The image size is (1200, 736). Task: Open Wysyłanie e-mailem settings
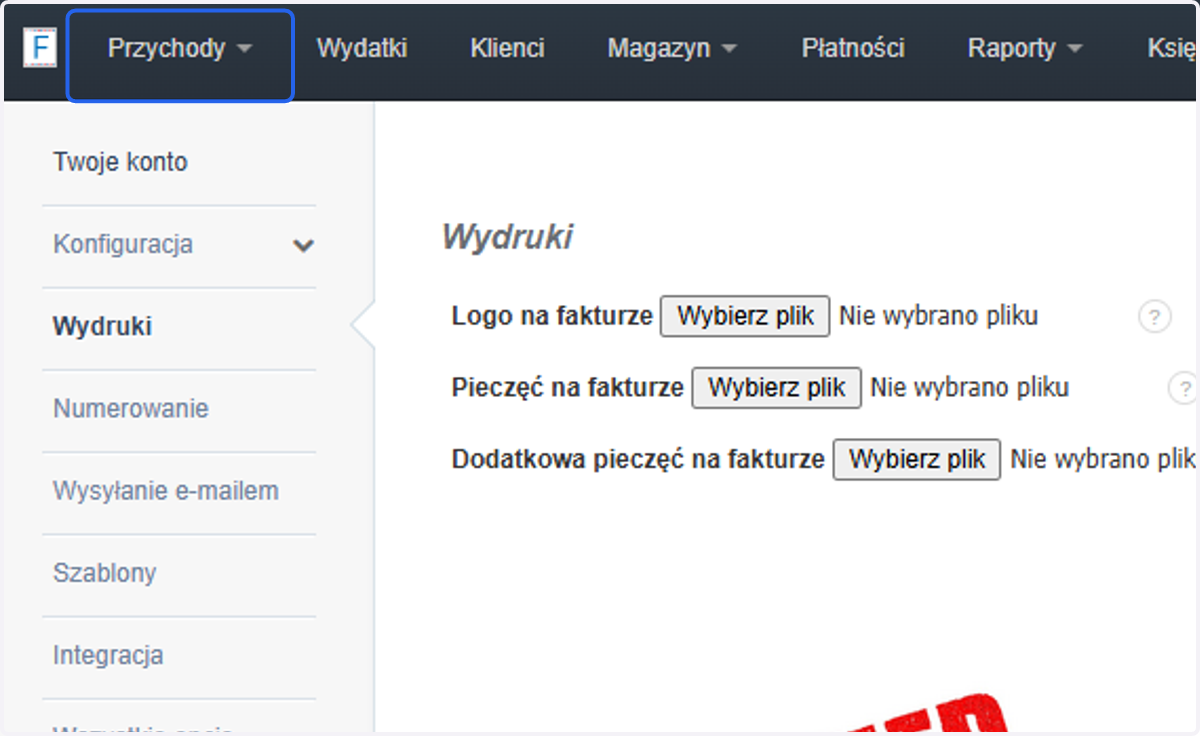(166, 491)
